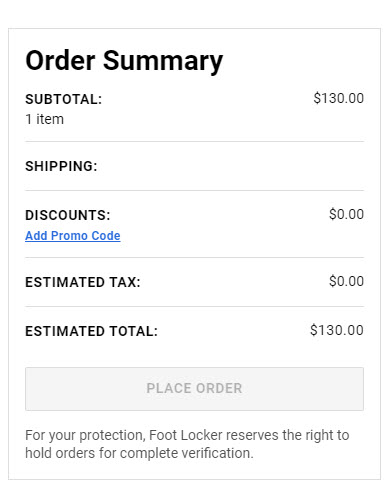Click the Place Order button
Viewport: 390px width, 495px height.
[x=194, y=389]
